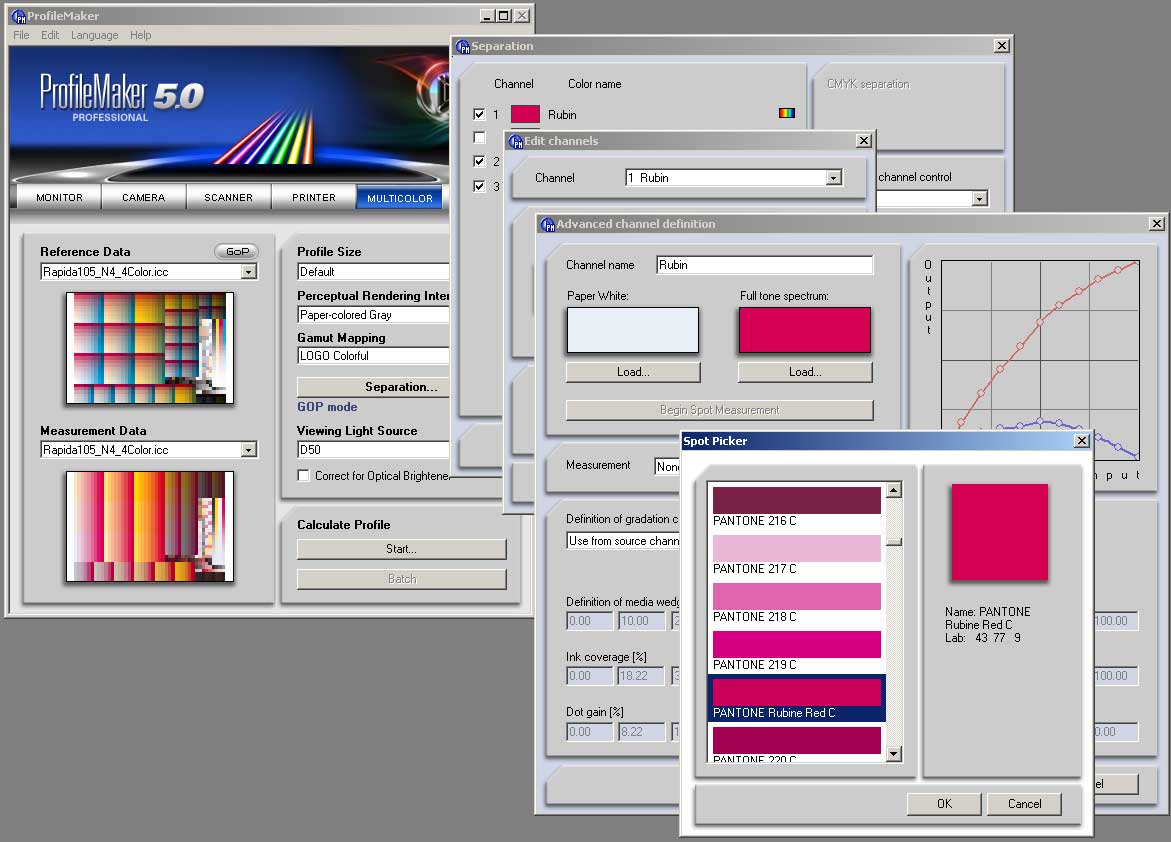Toggle channel 1 Rubin checkbox in Separation
The height and width of the screenshot is (842, 1171).
tap(479, 114)
